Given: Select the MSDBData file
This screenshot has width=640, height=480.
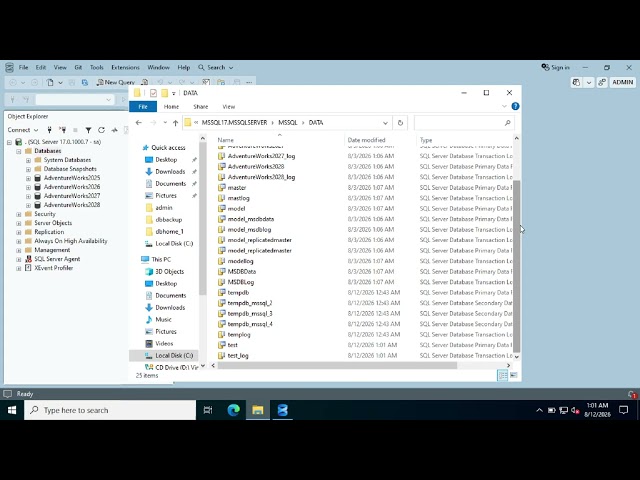Looking at the screenshot, I should [242, 271].
